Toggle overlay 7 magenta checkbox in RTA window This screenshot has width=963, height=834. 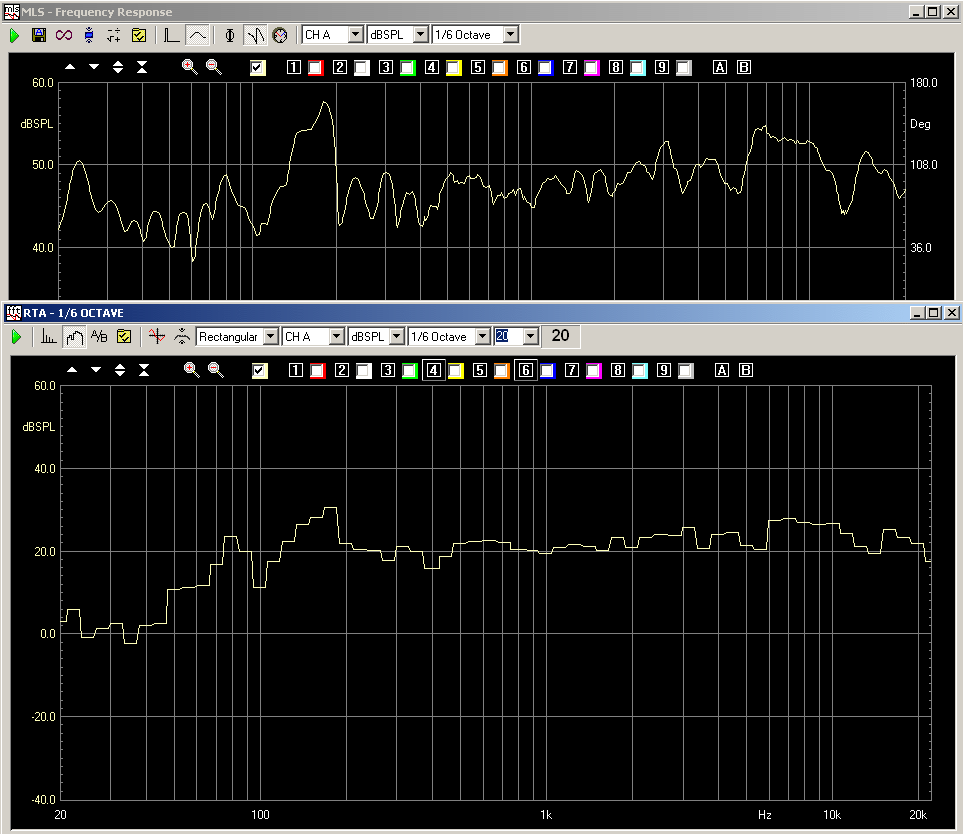point(592,371)
